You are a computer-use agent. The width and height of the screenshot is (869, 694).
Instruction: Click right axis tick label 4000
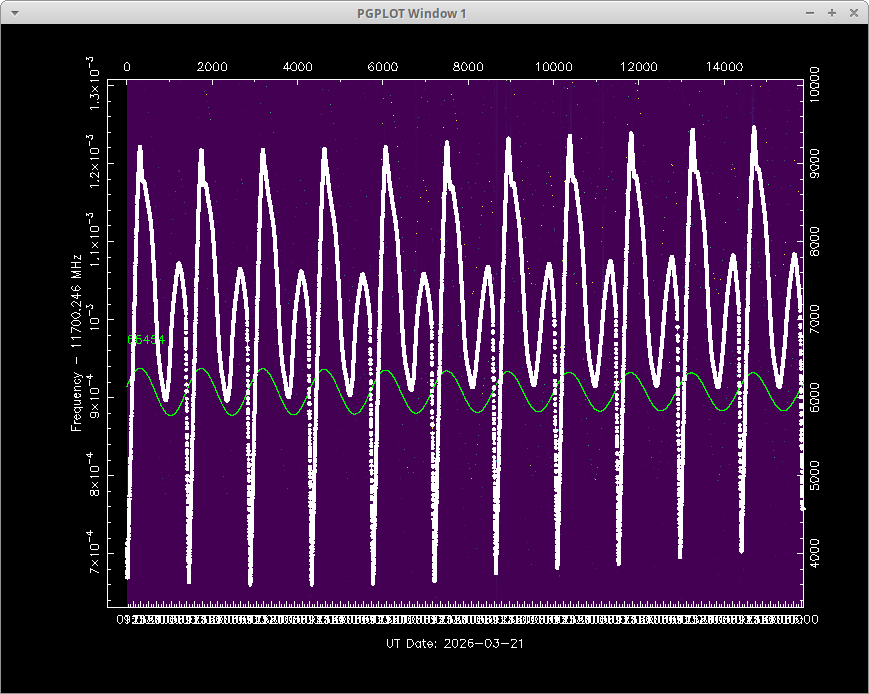pos(814,553)
